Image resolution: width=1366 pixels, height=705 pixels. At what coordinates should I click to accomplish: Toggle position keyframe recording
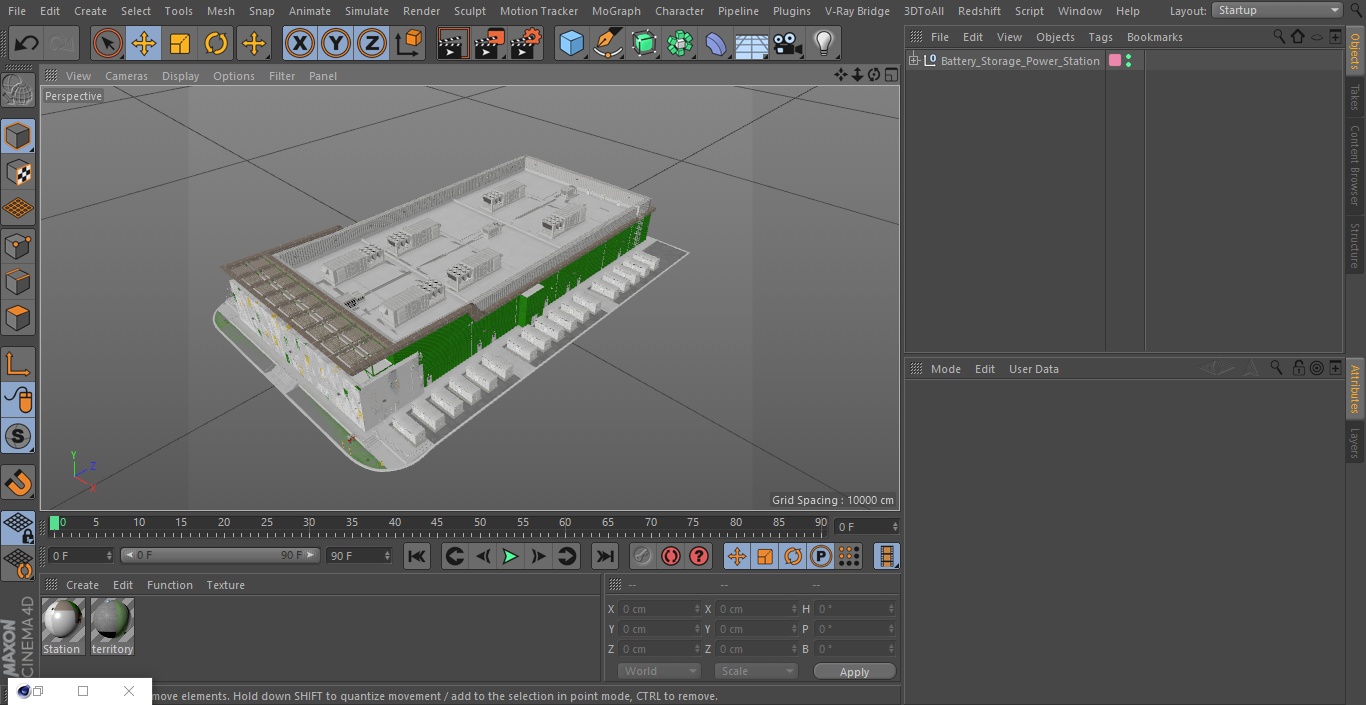pos(737,556)
